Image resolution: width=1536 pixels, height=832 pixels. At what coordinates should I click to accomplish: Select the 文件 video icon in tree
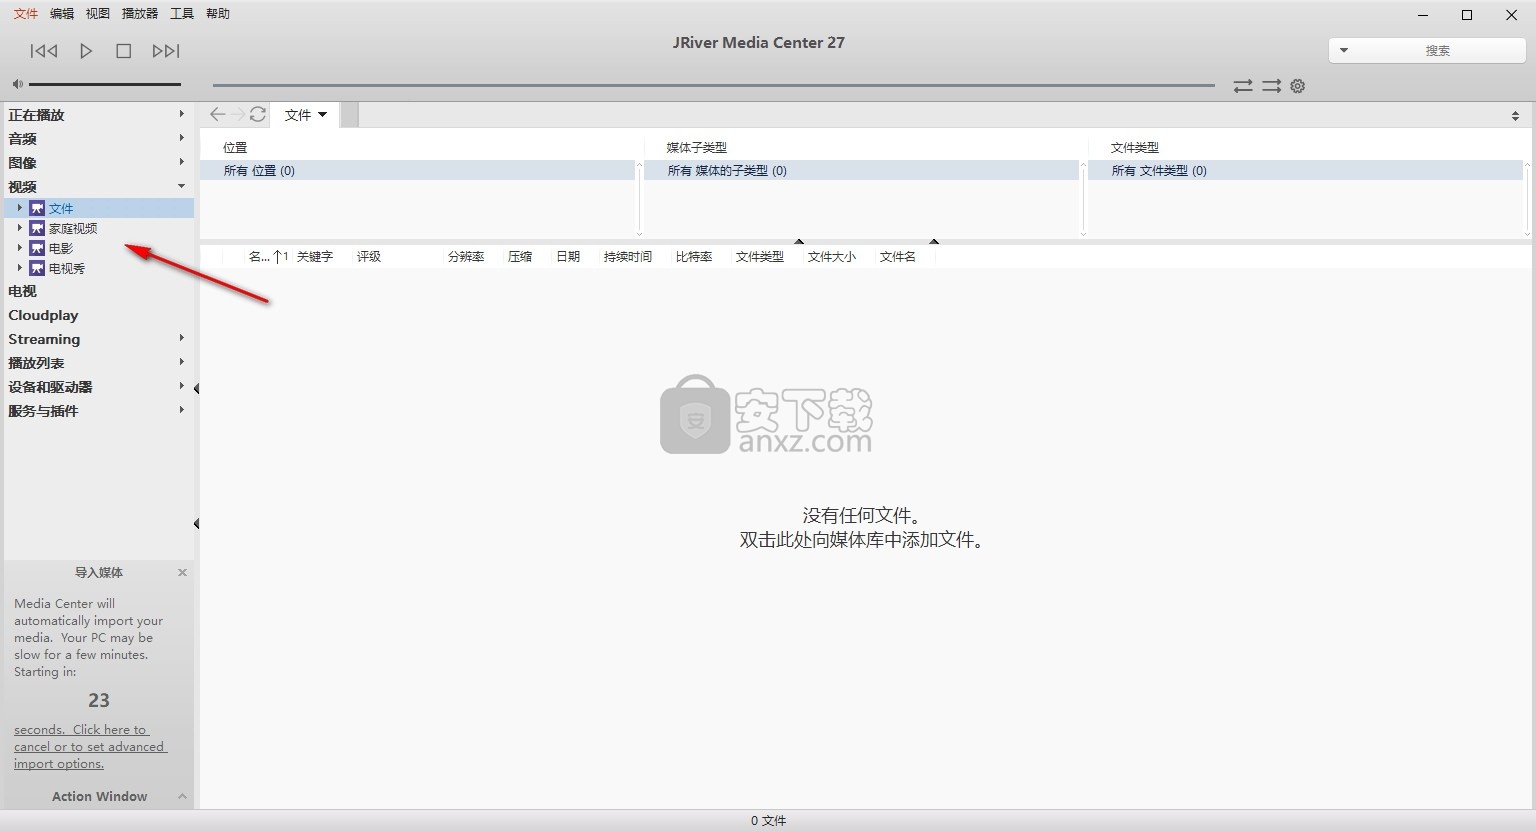click(x=37, y=208)
